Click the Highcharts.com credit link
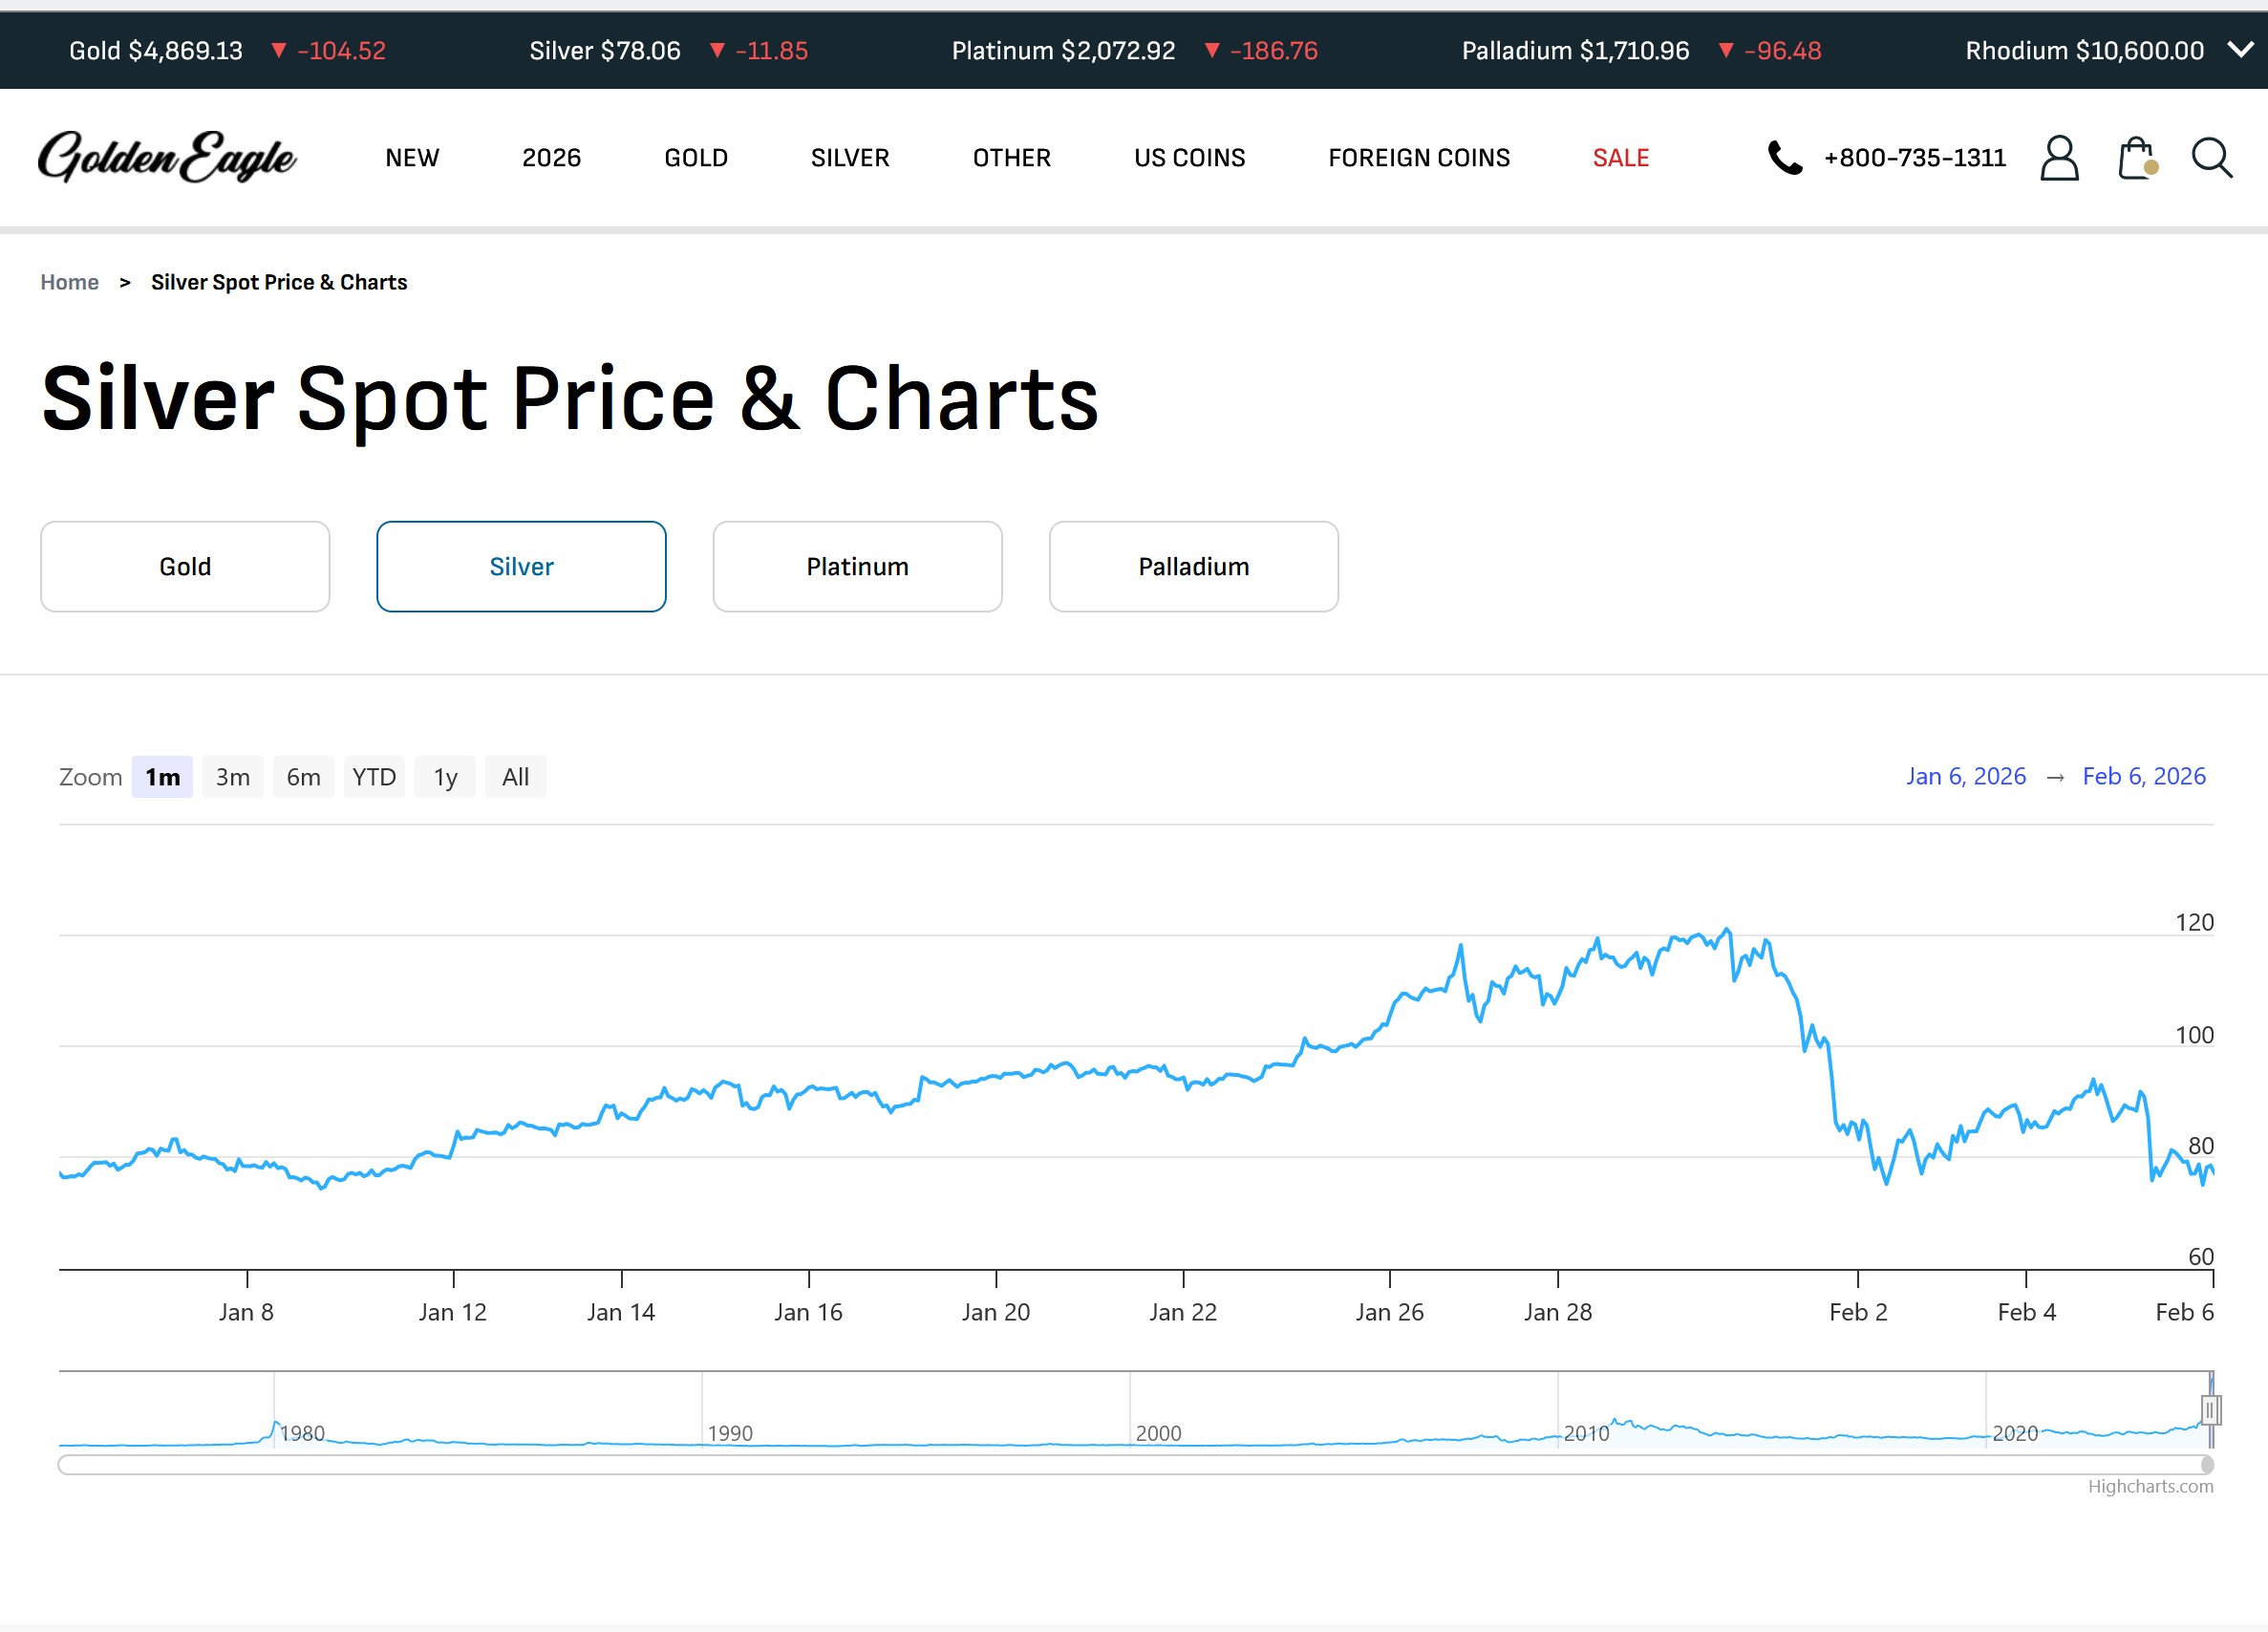The height and width of the screenshot is (1632, 2268). click(2150, 1486)
